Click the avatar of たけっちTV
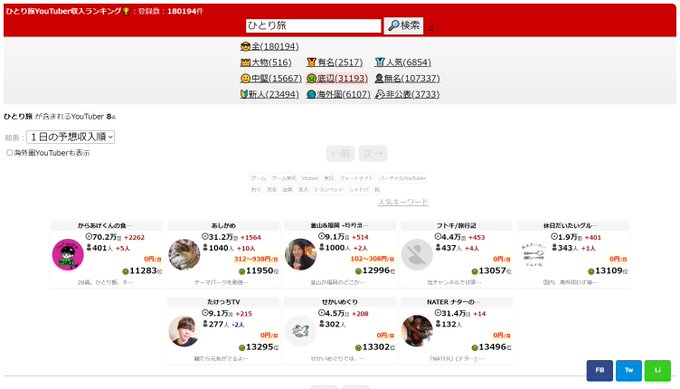 tap(184, 331)
